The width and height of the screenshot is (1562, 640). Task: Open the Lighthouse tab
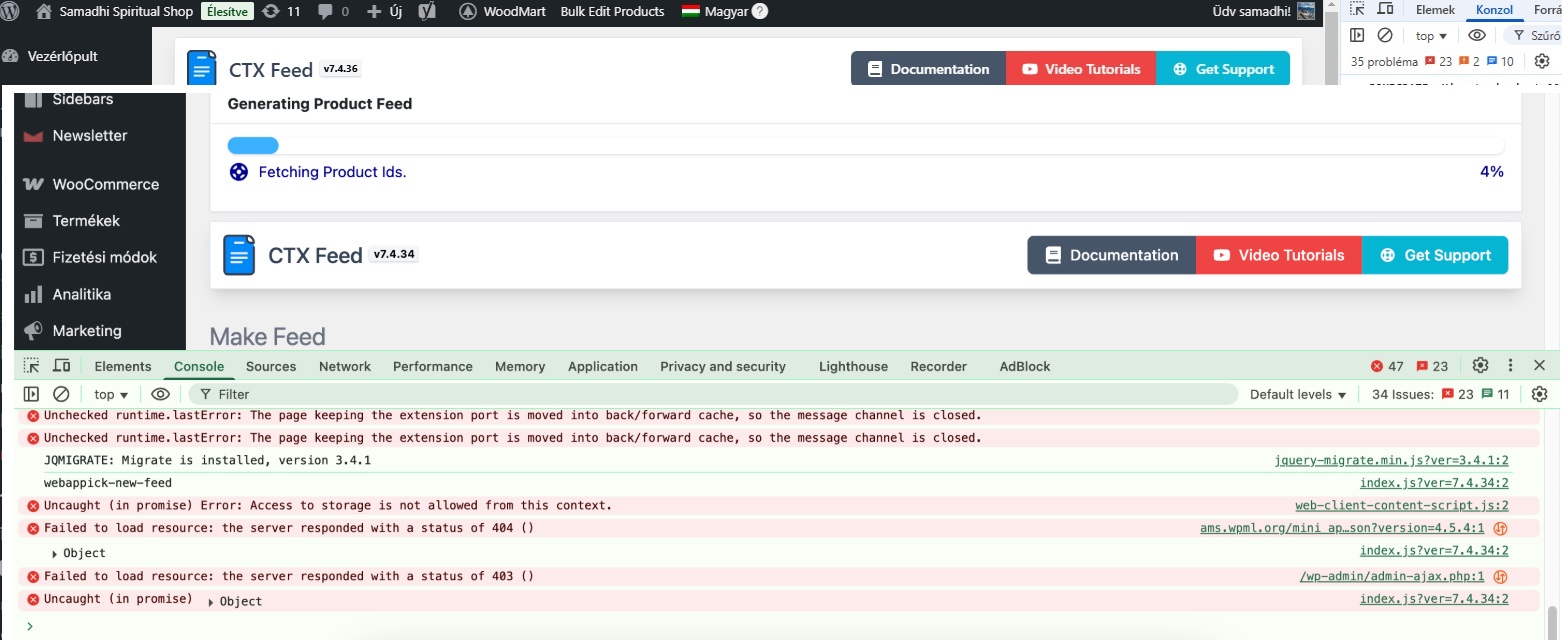[x=853, y=366]
